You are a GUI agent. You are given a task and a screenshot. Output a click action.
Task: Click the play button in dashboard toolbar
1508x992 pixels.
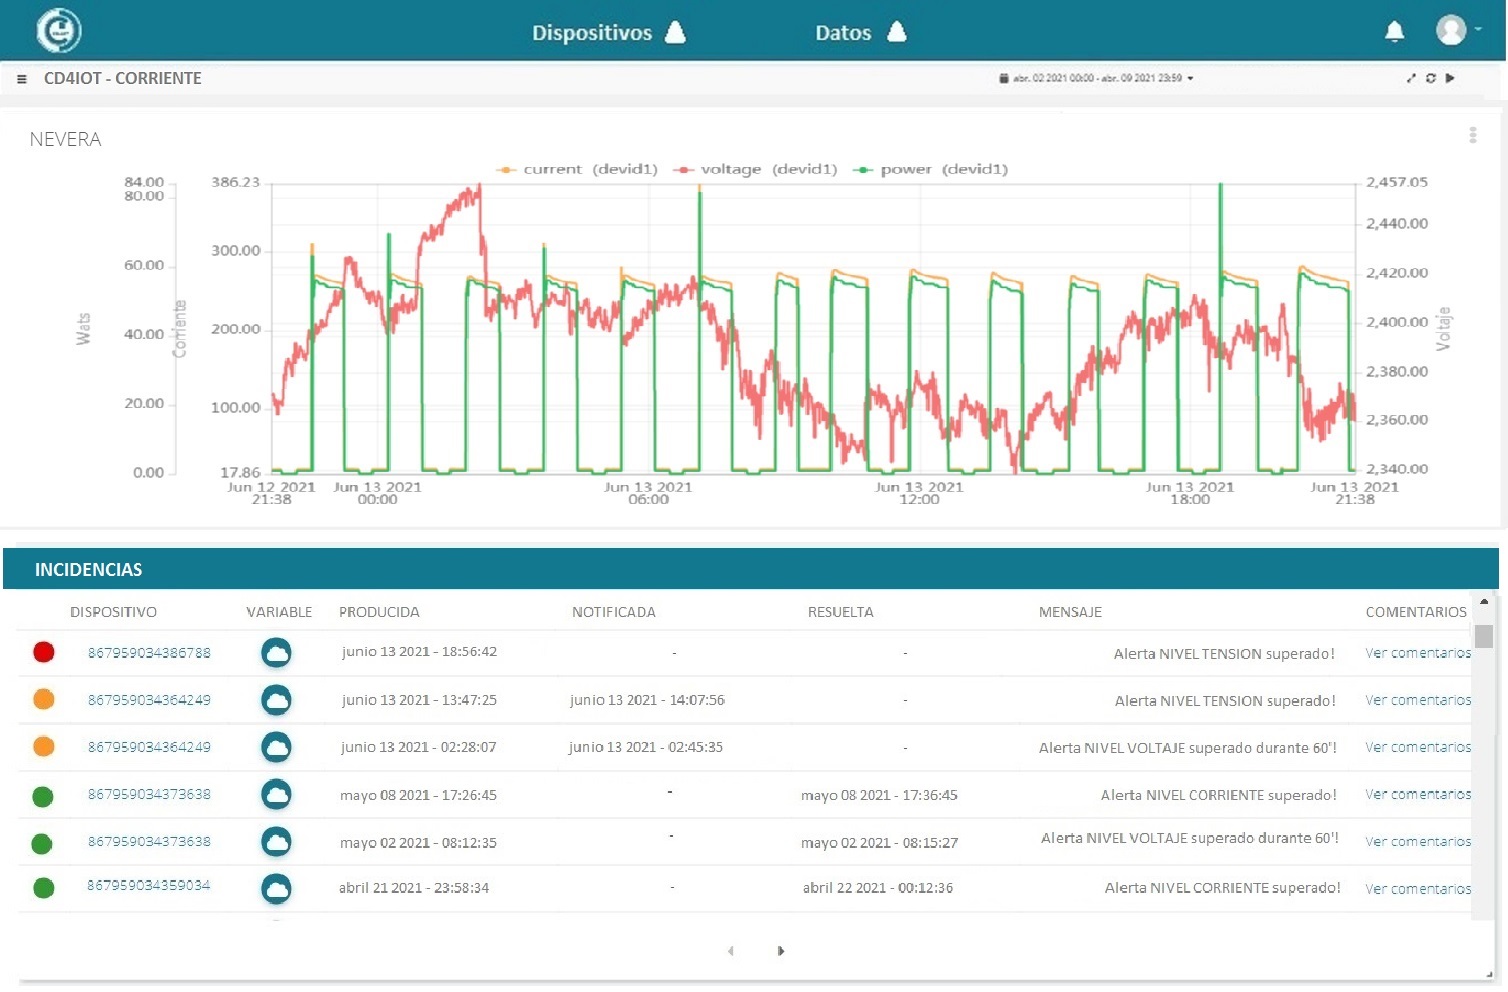click(x=1450, y=78)
